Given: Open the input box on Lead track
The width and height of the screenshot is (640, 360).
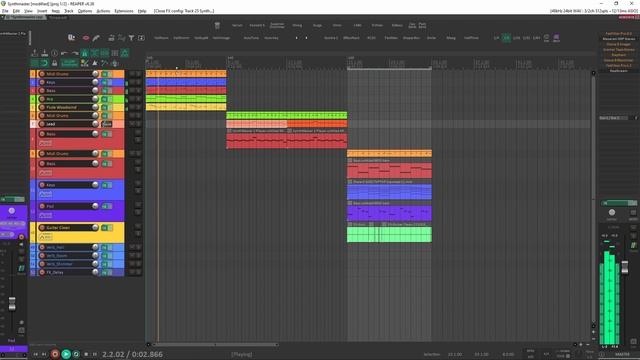Looking at the screenshot, I should (x=107, y=124).
